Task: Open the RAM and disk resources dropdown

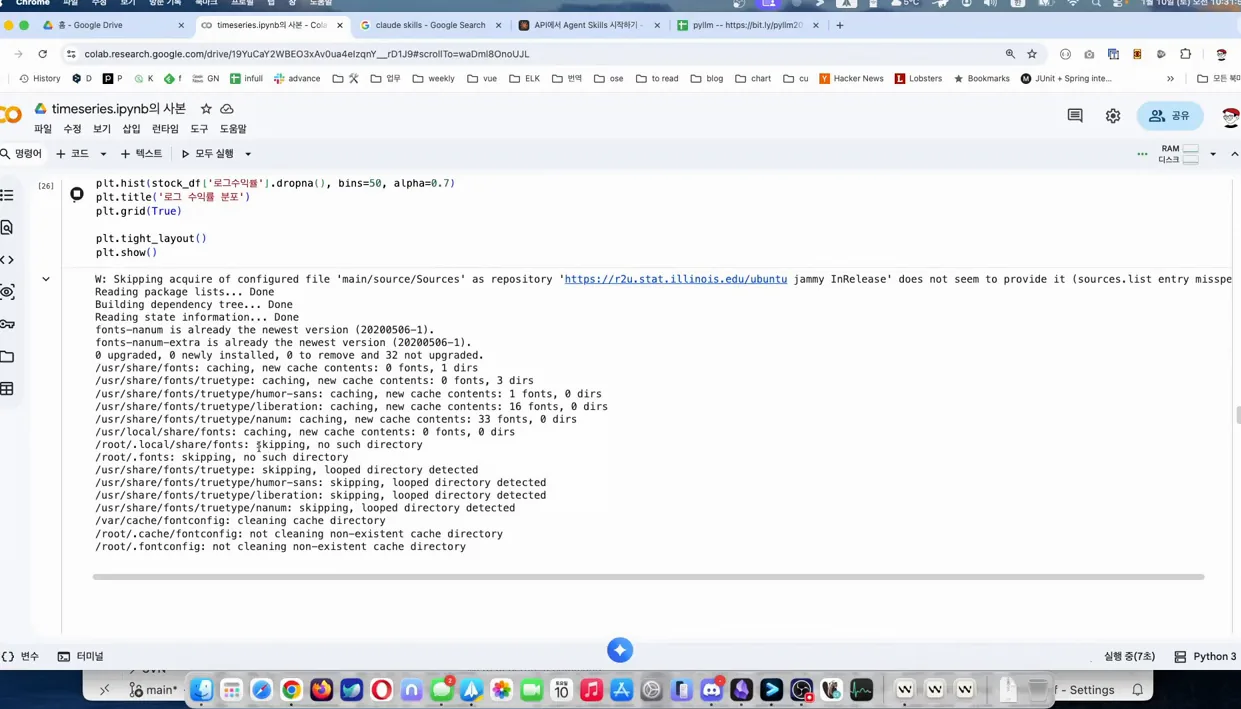Action: 1213,154
